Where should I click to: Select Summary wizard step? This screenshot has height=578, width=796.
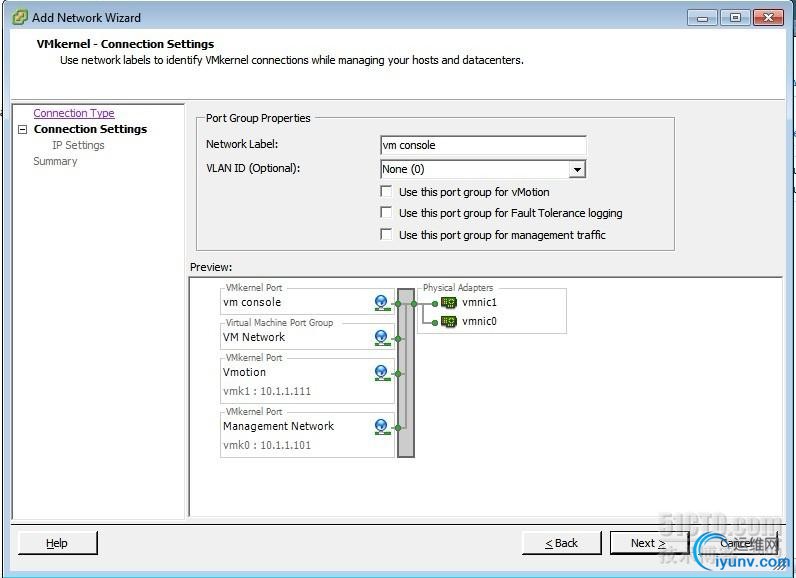(55, 161)
